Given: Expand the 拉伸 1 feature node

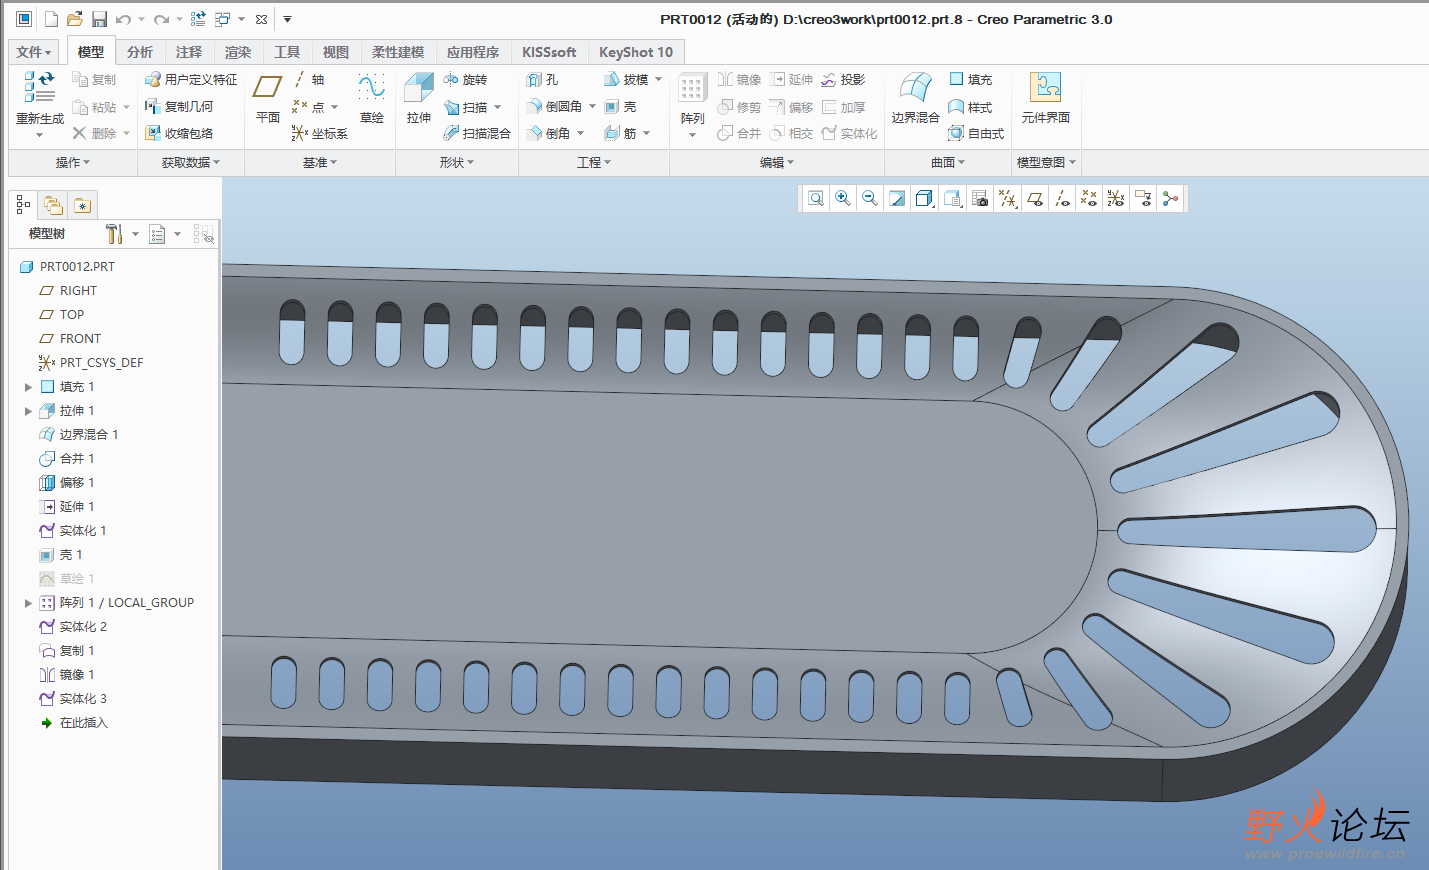Looking at the screenshot, I should tap(28, 411).
